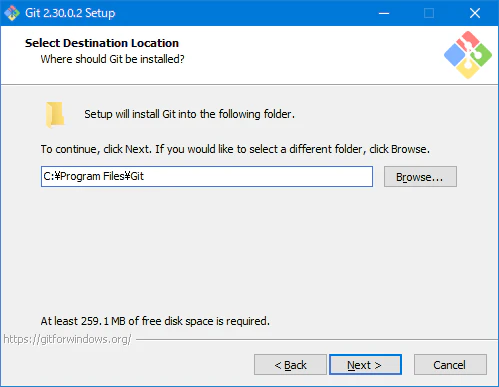Click the Git logo in header
This screenshot has height=387, width=499.
coord(468,55)
